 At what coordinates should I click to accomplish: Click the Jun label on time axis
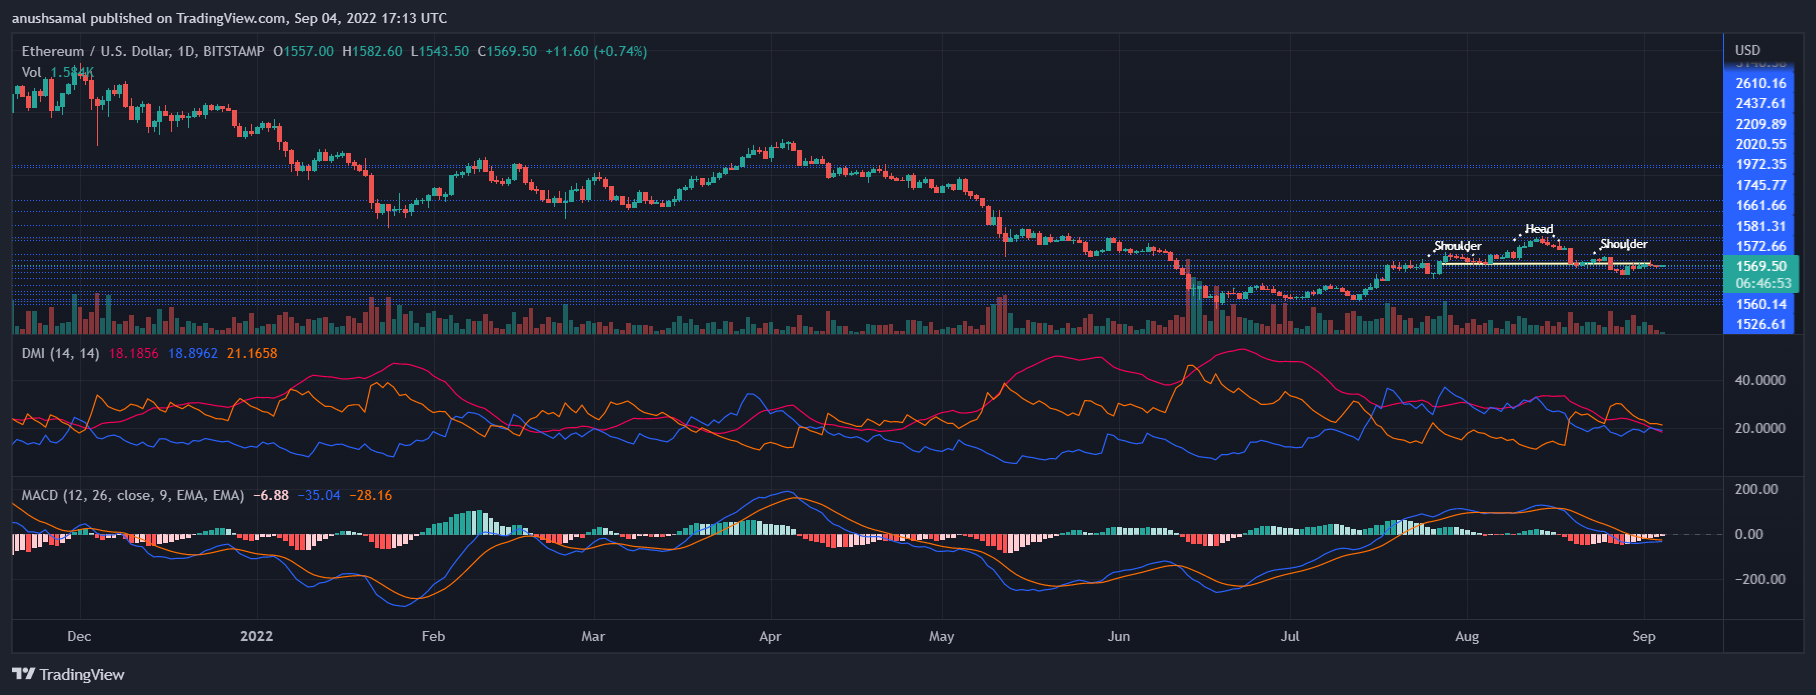(x=1119, y=636)
